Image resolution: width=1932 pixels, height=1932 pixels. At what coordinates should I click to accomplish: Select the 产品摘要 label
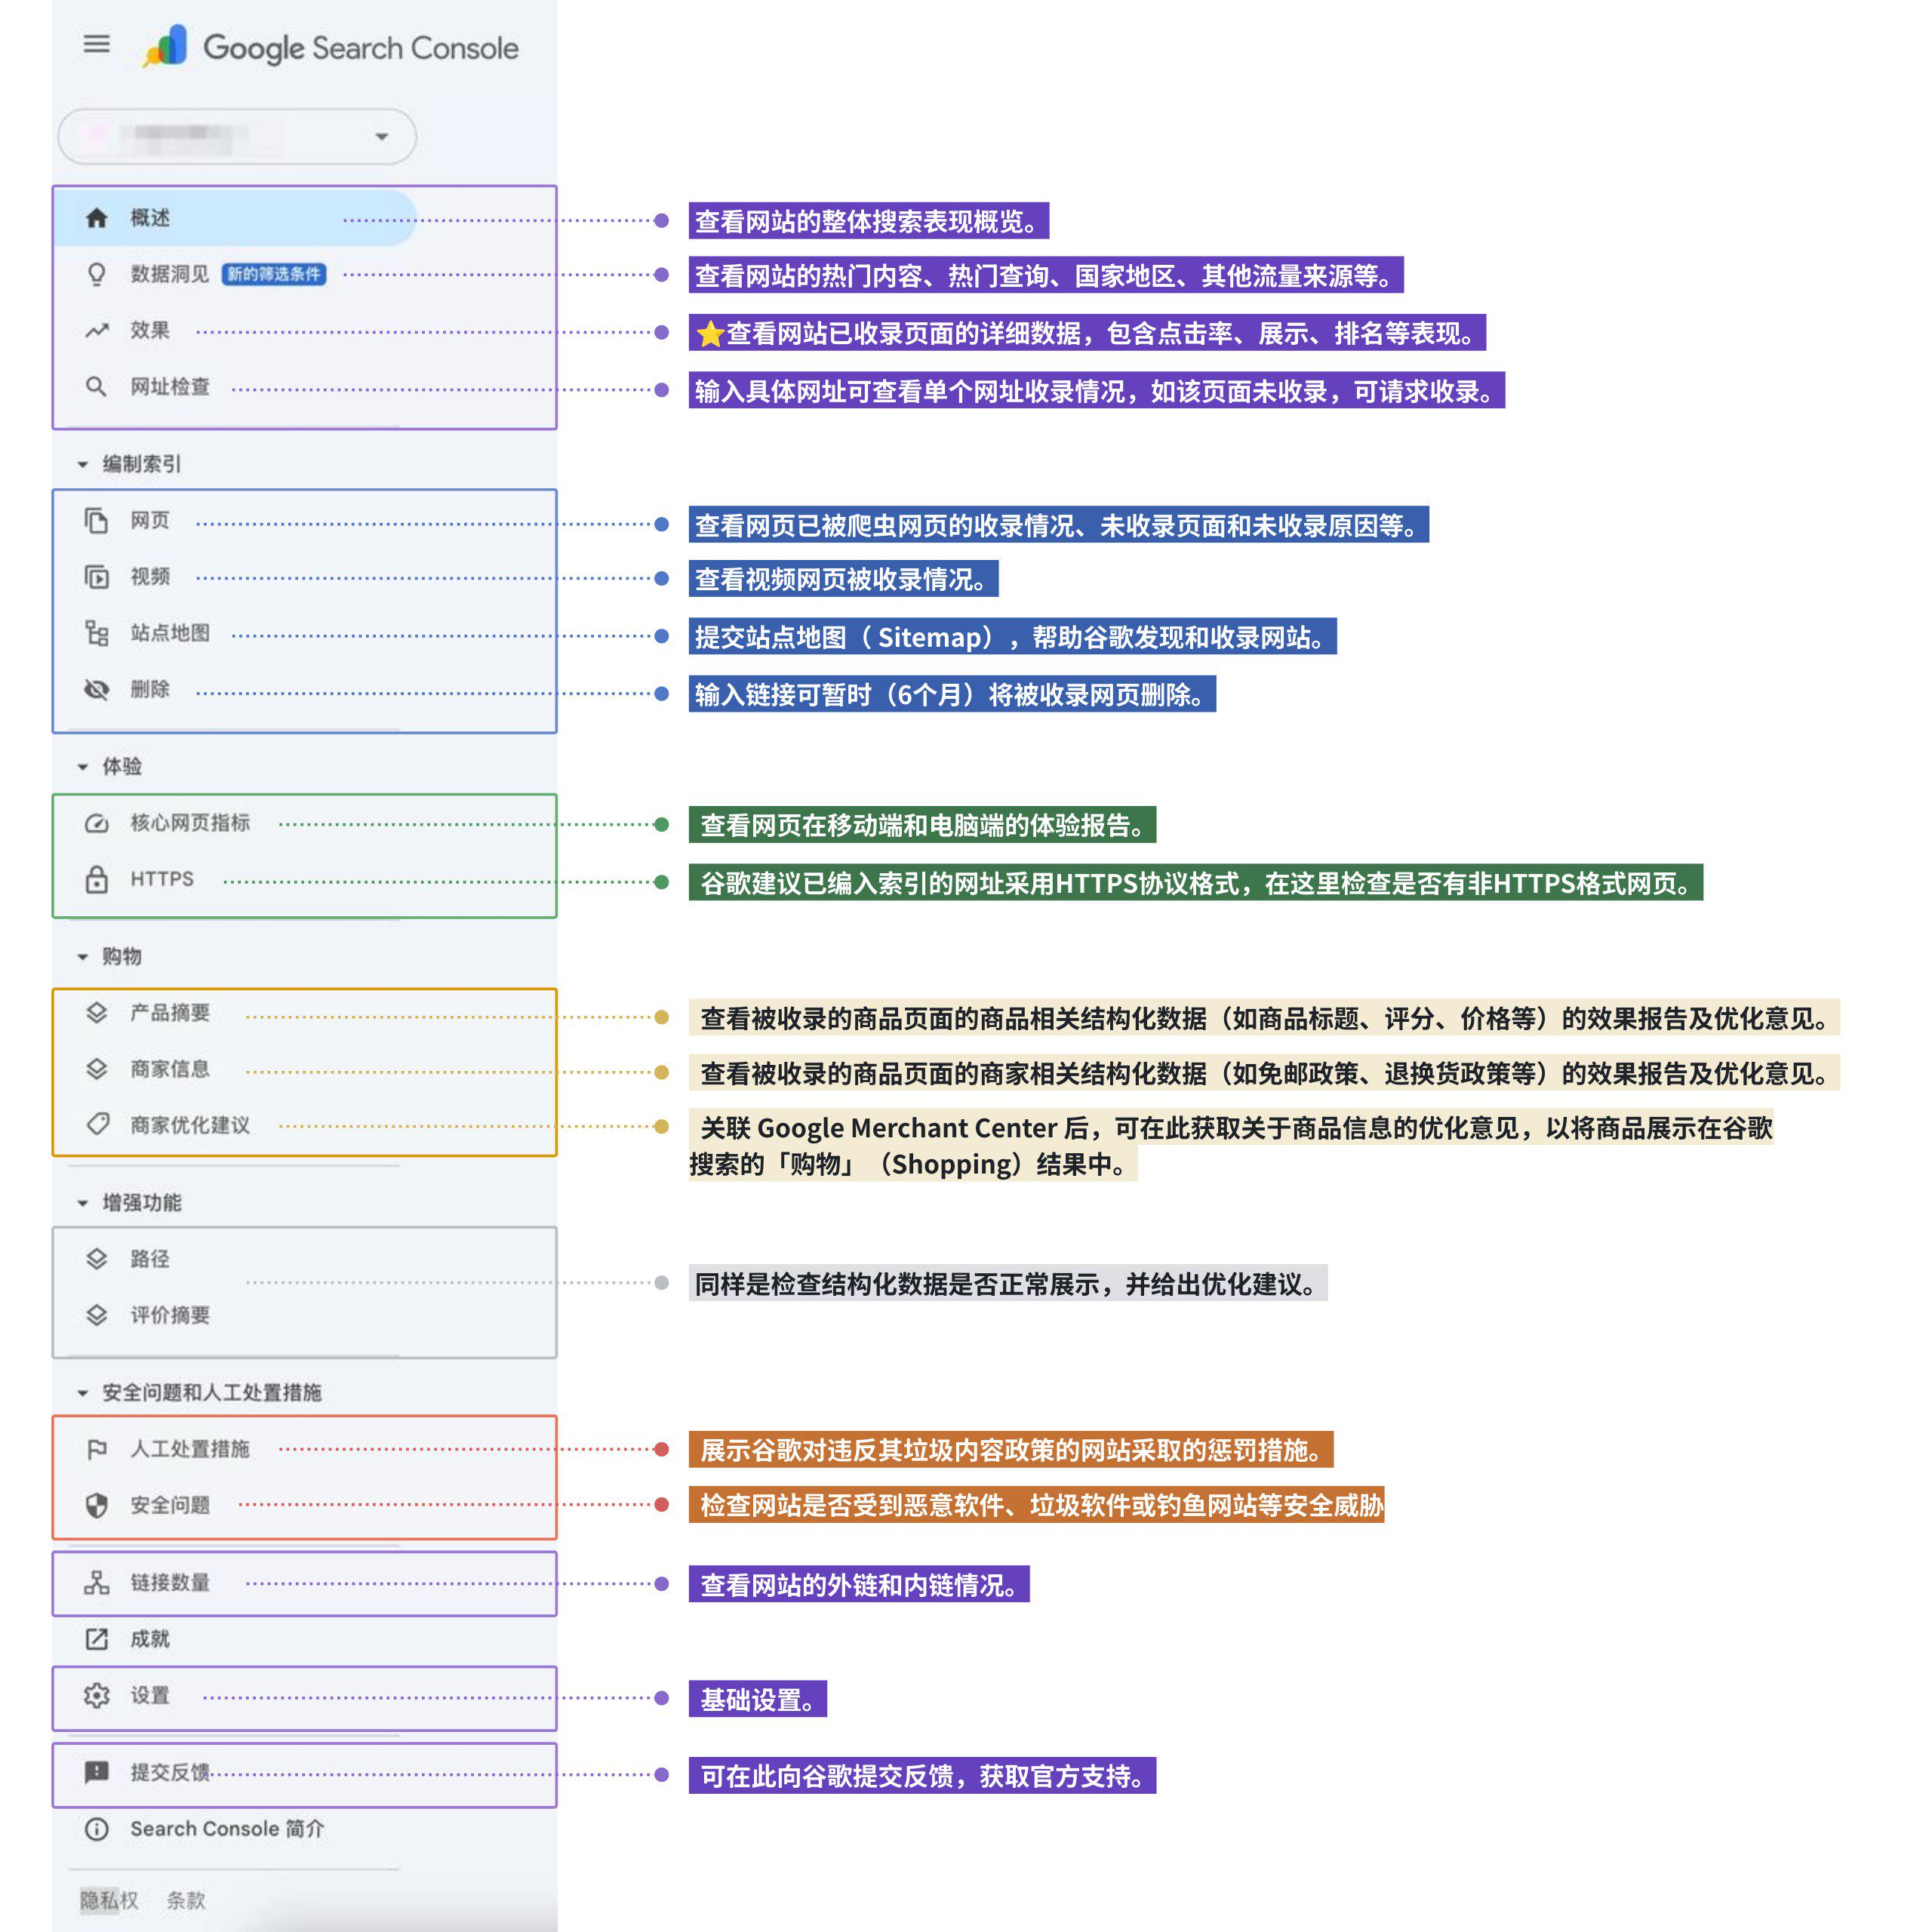coord(170,1013)
